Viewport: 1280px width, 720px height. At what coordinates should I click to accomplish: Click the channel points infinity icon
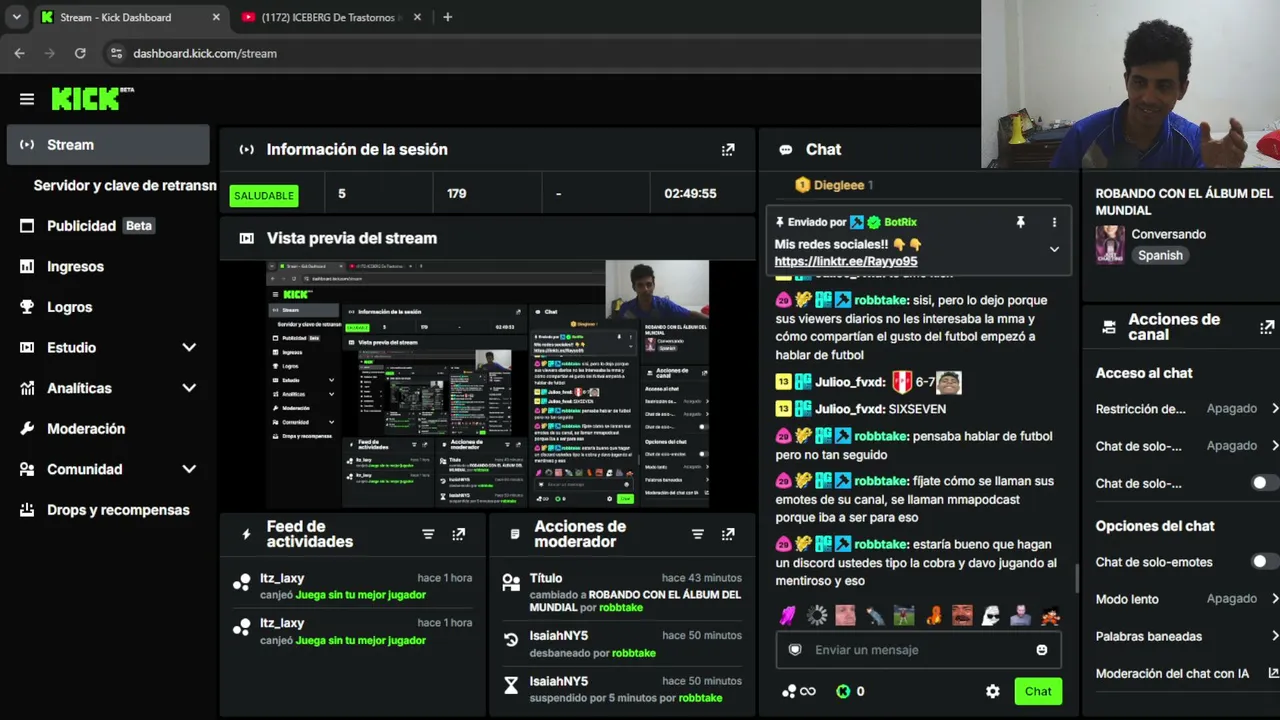799,691
